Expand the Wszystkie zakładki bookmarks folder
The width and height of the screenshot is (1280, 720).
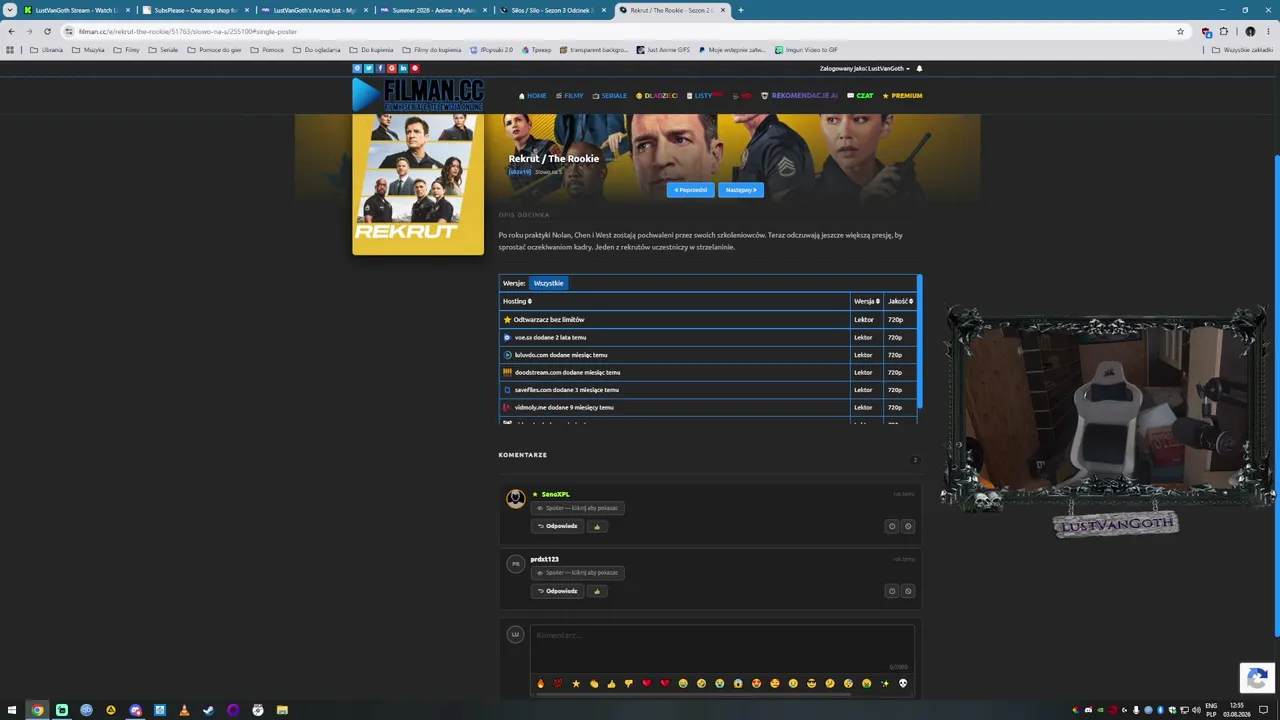(1243, 50)
